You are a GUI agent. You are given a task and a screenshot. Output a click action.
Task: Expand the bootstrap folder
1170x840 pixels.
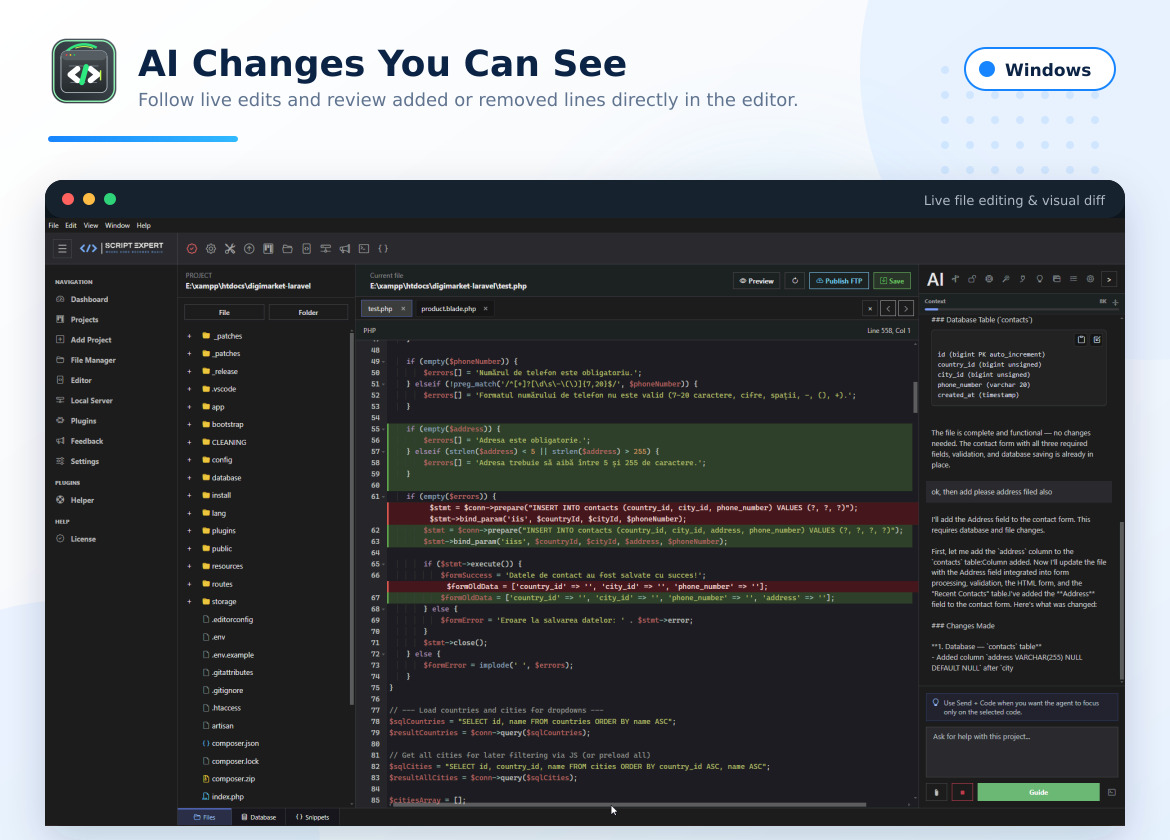pyautogui.click(x=189, y=424)
